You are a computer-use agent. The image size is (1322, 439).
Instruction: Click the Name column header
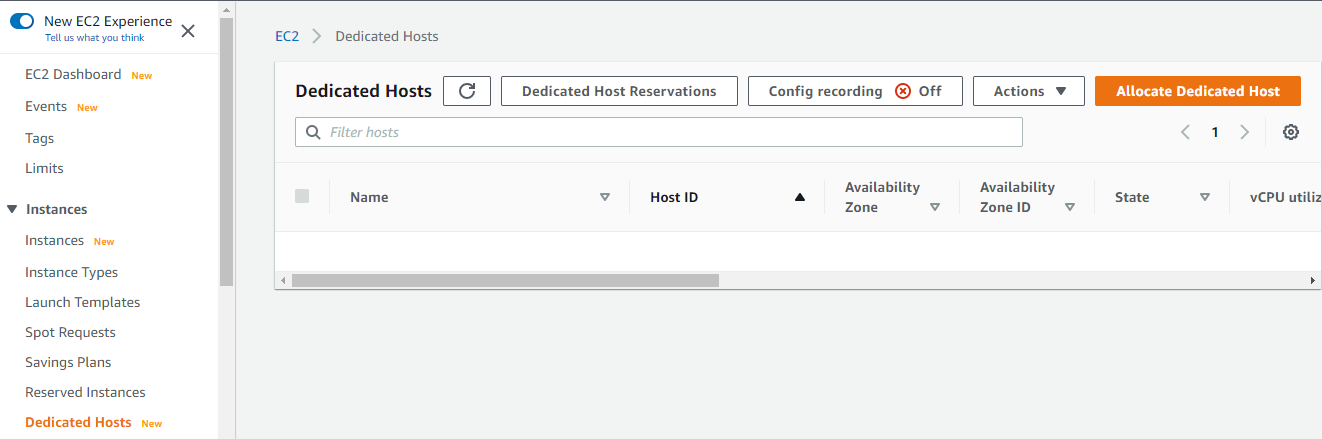click(x=369, y=197)
